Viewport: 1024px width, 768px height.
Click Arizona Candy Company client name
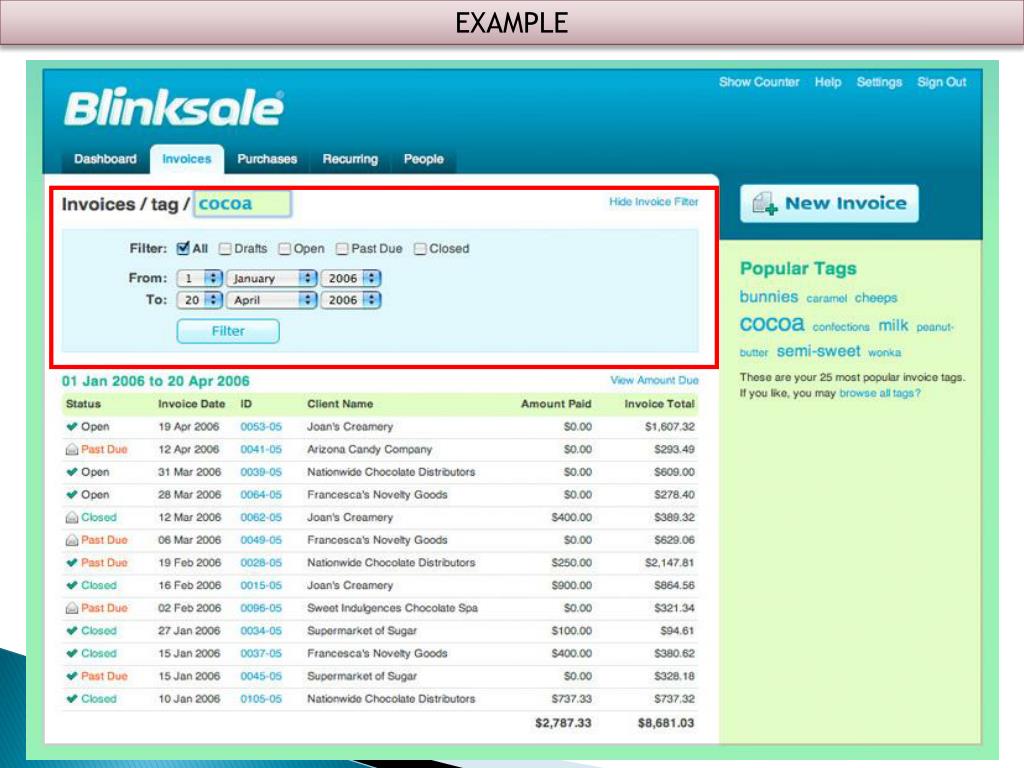(x=369, y=449)
